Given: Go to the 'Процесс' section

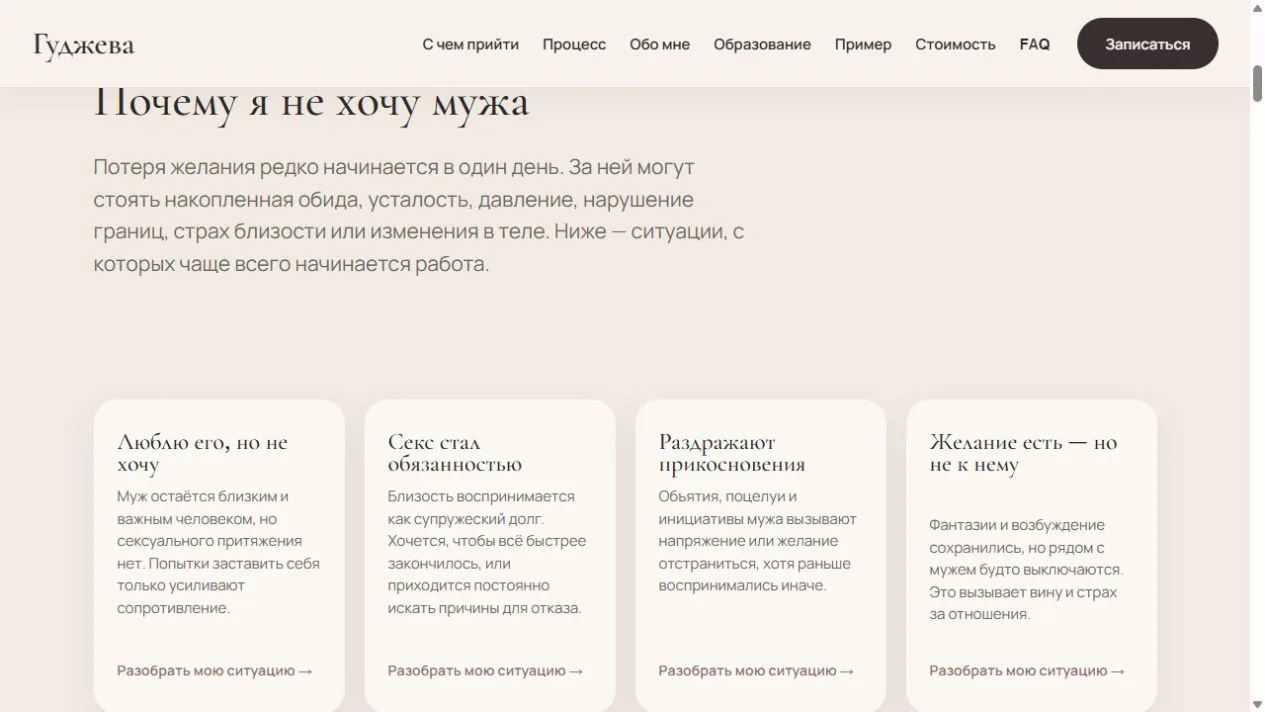Looking at the screenshot, I should (x=574, y=44).
